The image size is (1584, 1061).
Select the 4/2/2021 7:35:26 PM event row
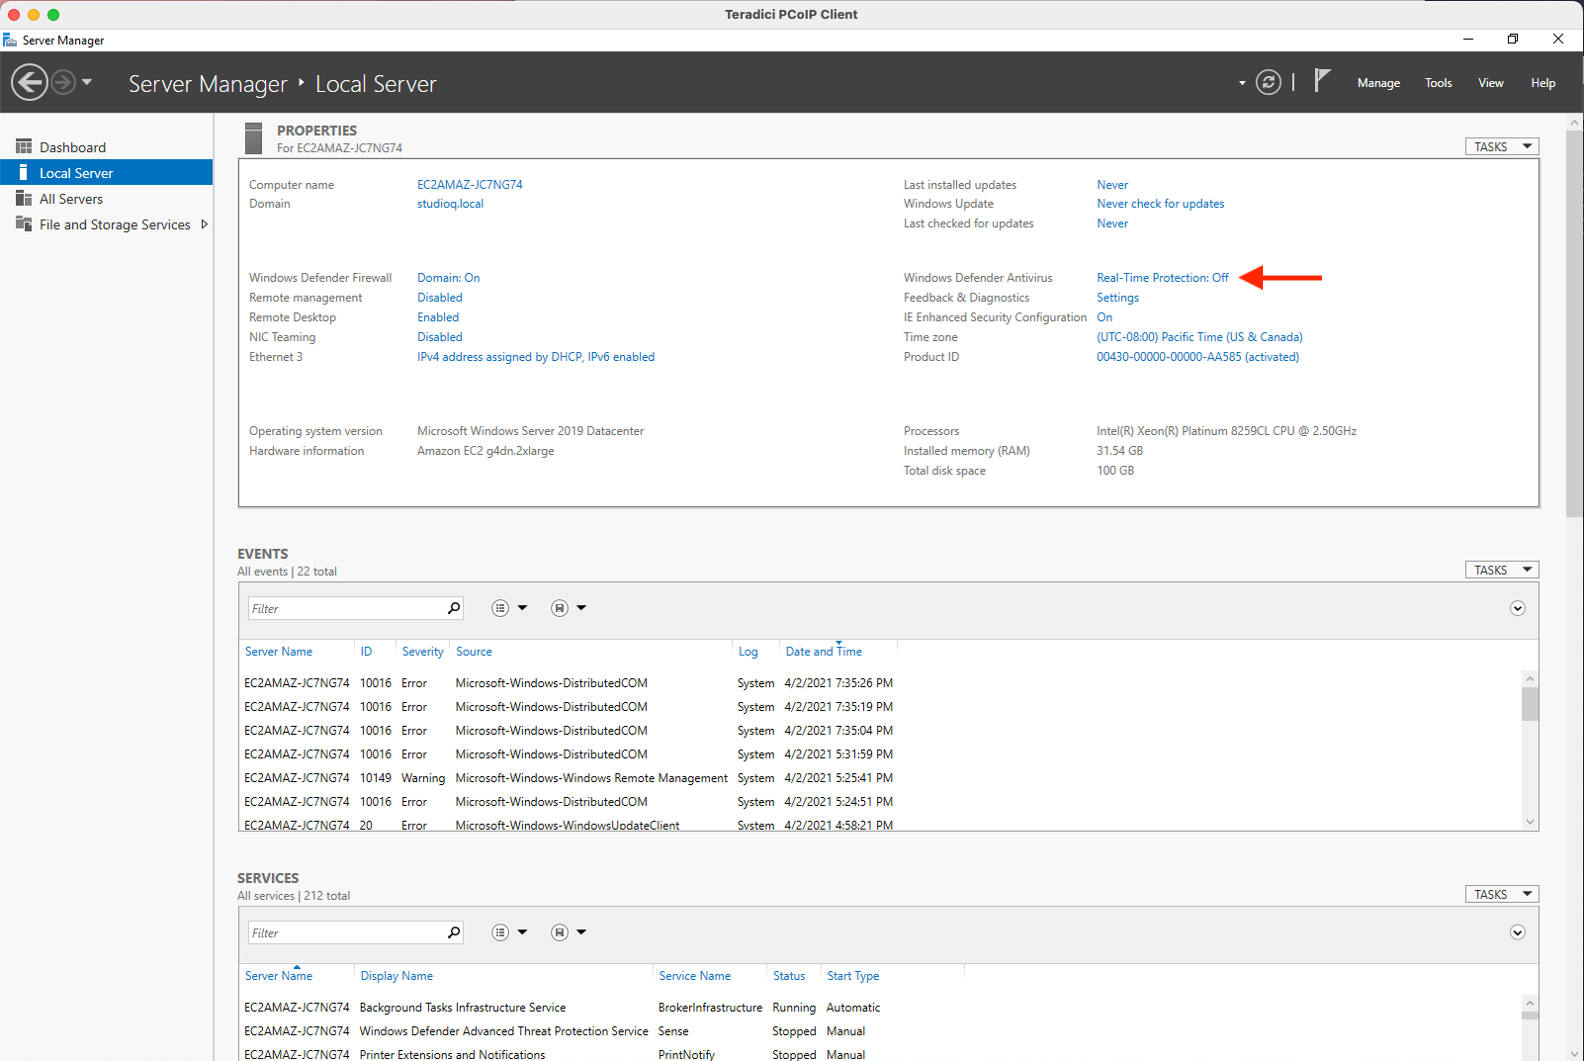(x=880, y=683)
